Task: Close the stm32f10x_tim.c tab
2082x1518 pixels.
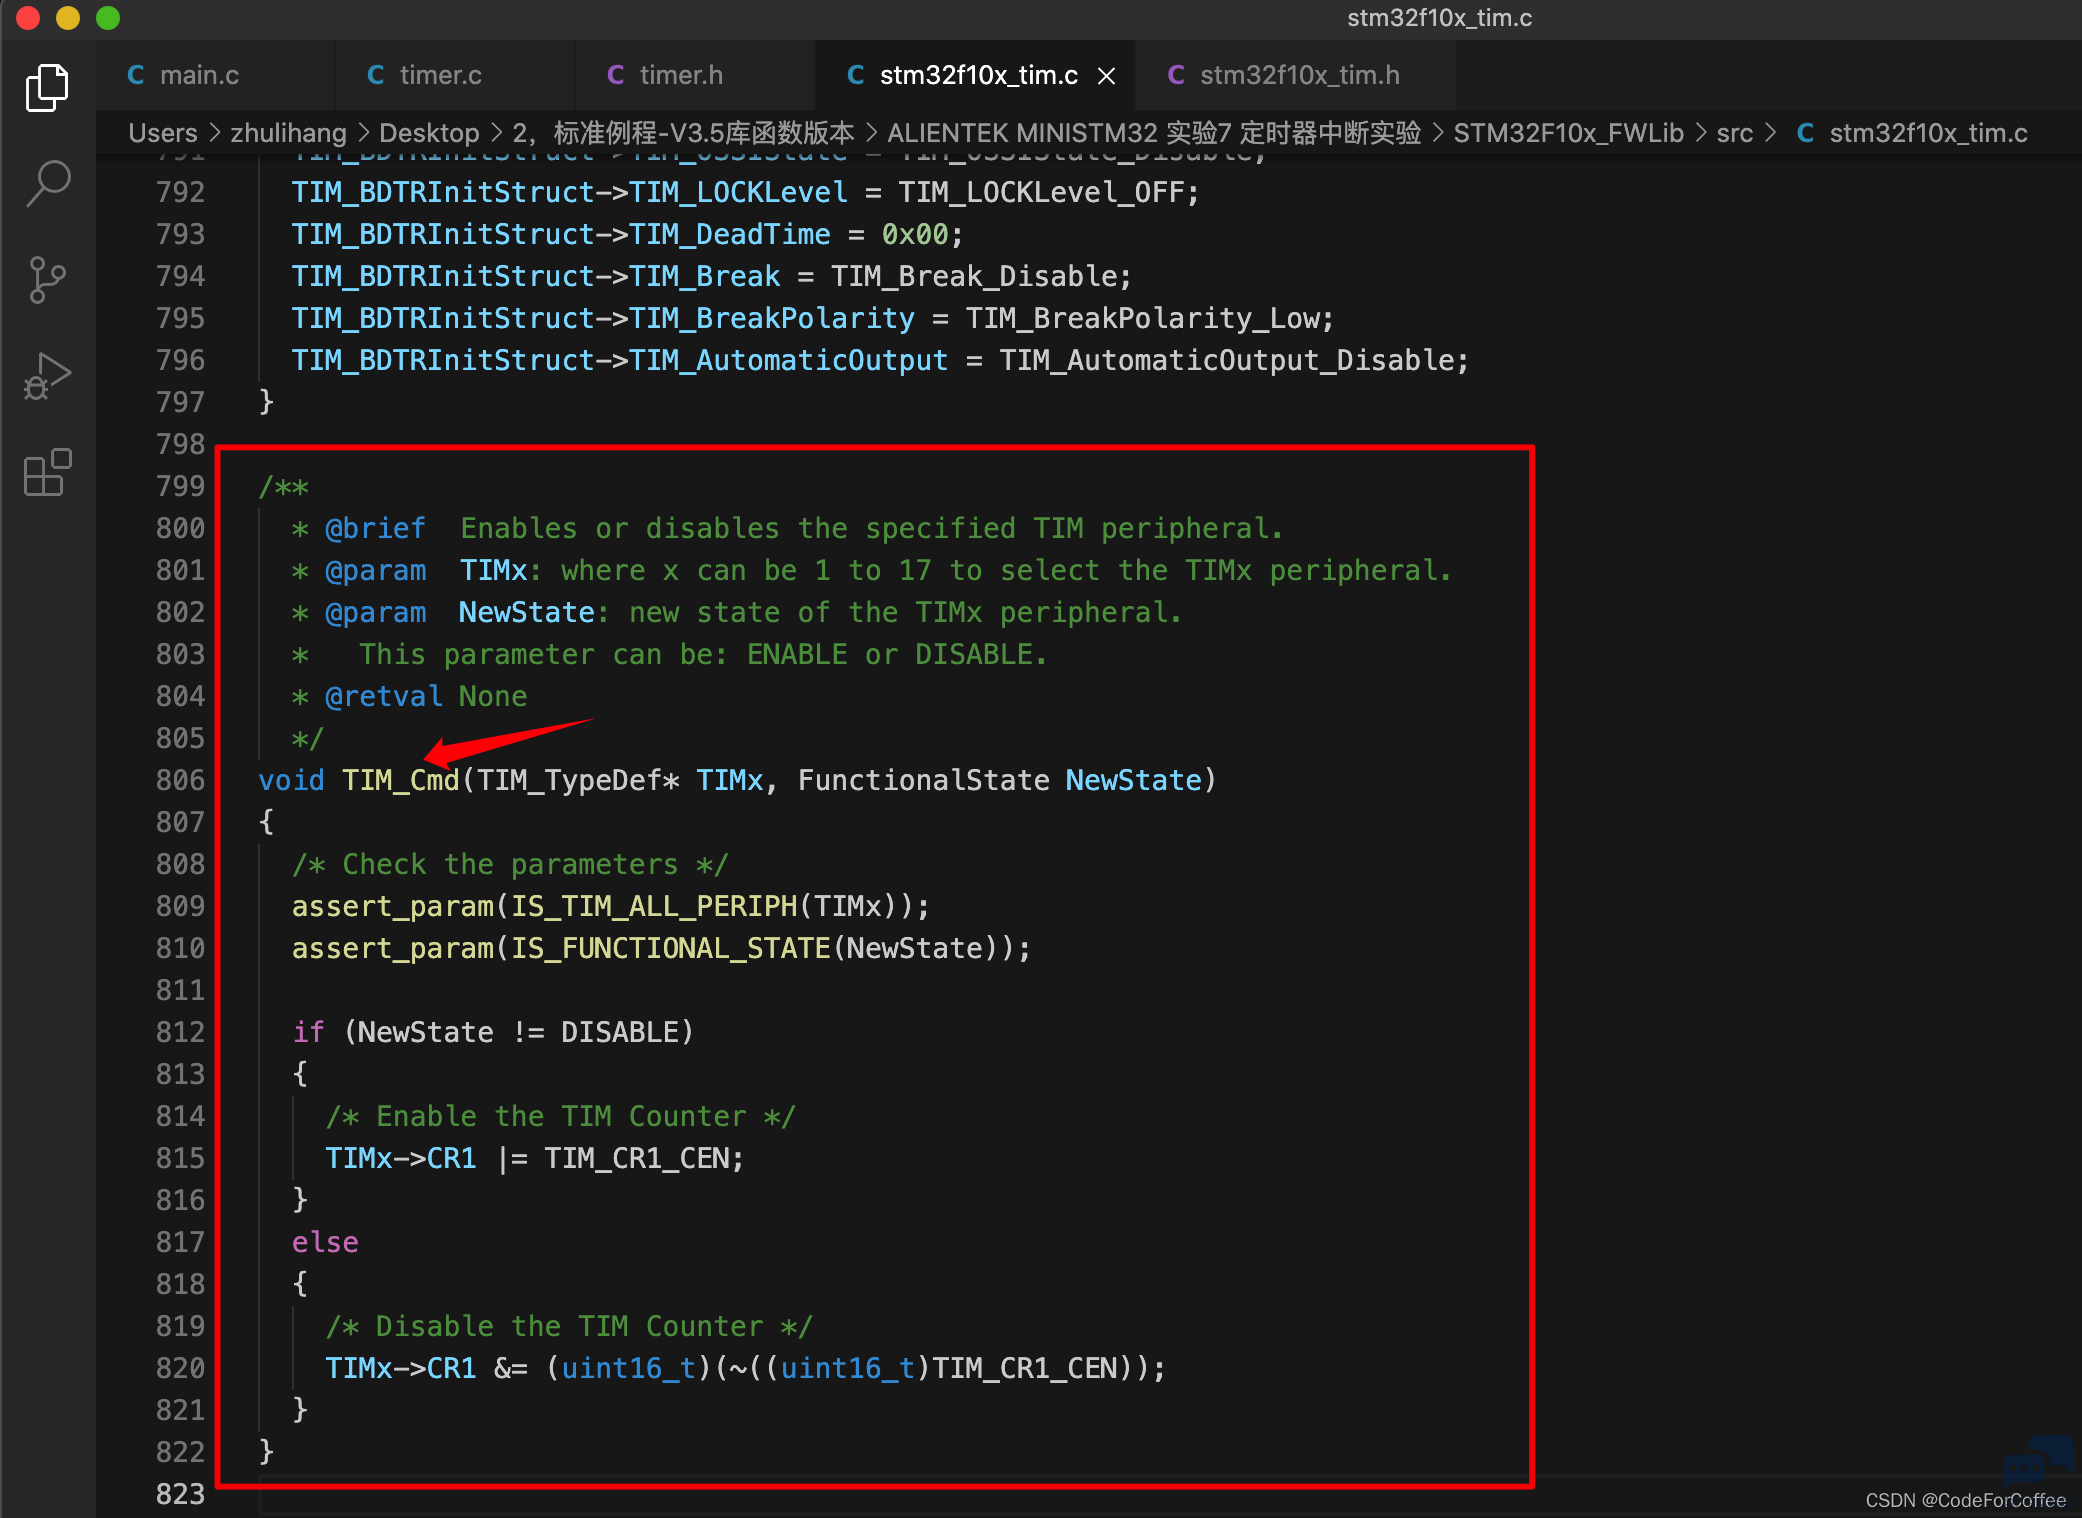Action: pos(1106,76)
